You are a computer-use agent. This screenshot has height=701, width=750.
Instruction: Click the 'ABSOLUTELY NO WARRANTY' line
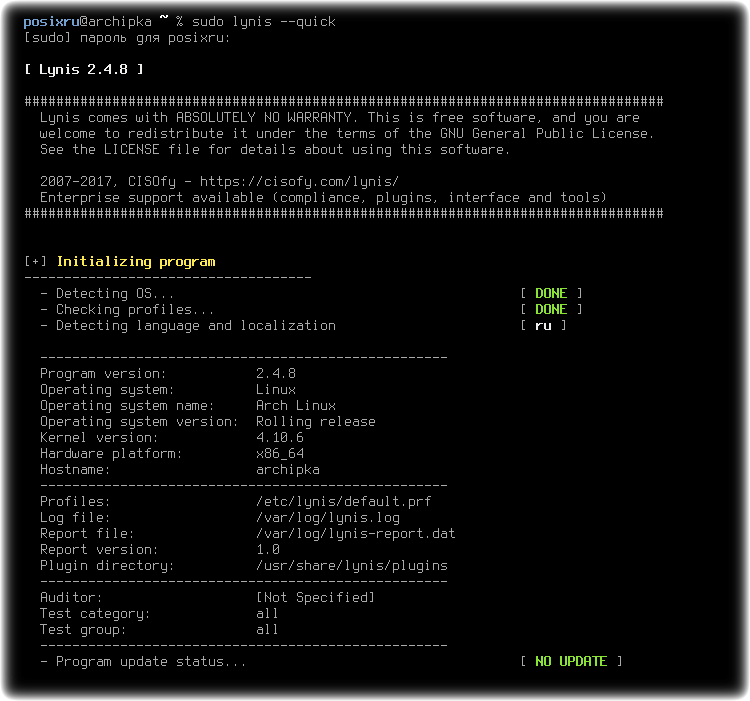click(x=340, y=118)
